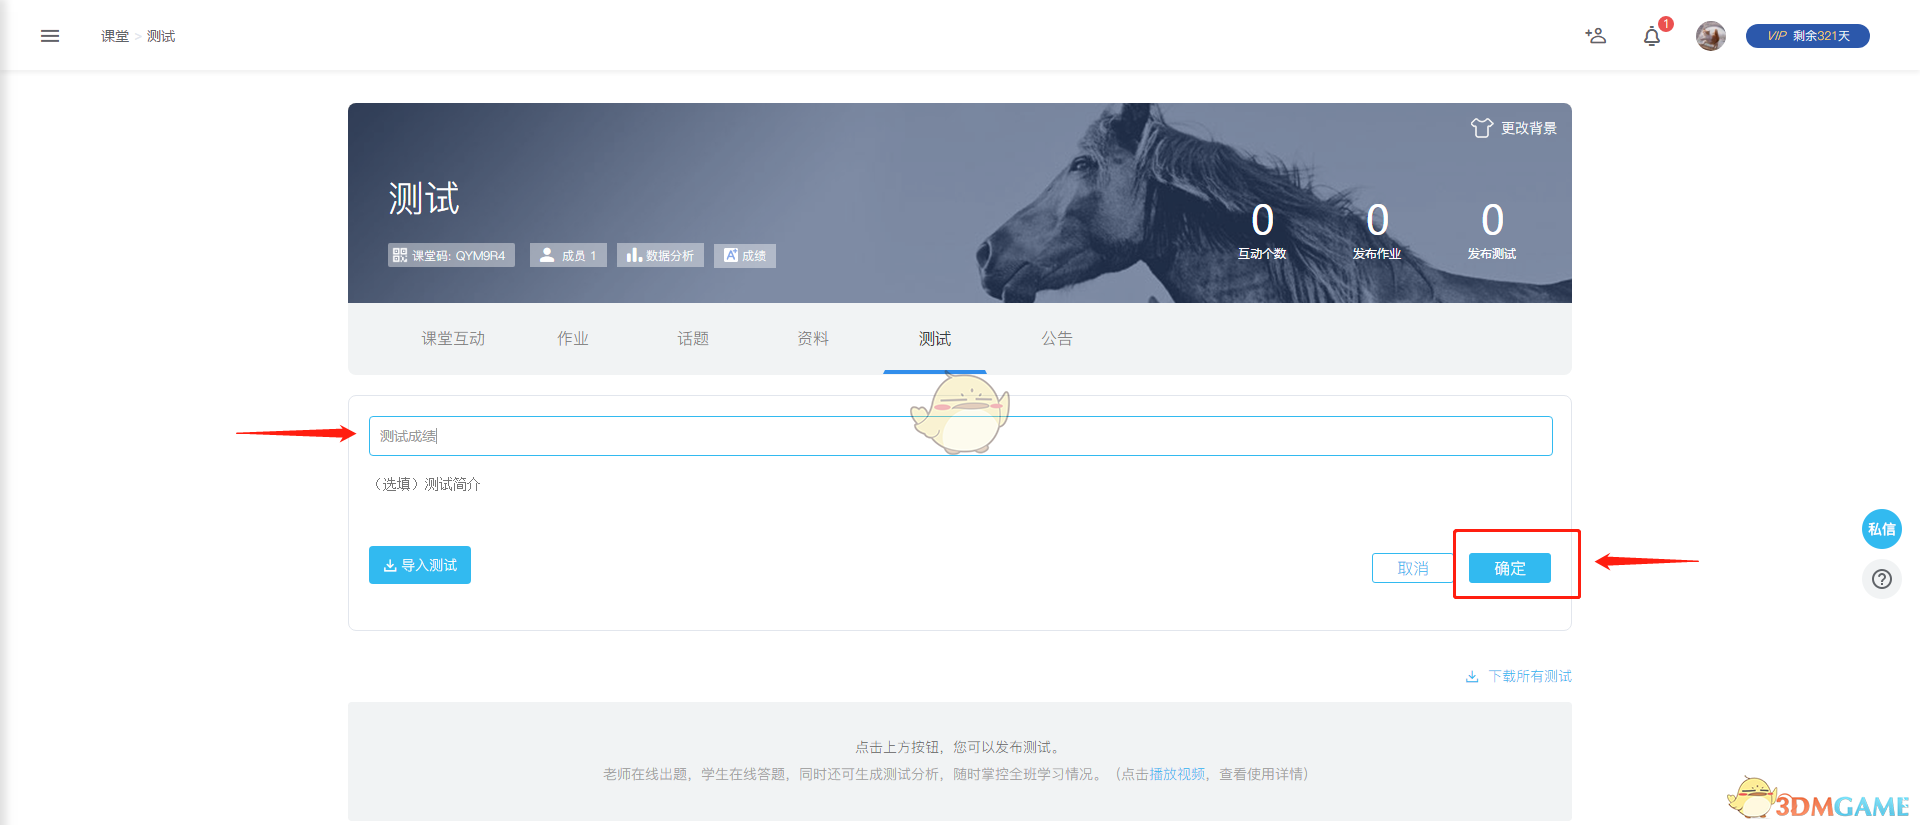This screenshot has height=825, width=1920.
Task: Open 私信 private message bubble
Action: 1882,529
